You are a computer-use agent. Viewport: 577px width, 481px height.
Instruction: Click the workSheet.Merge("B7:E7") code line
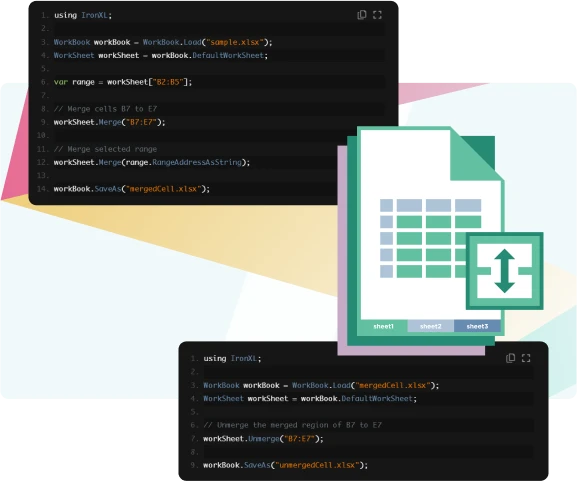(110, 122)
